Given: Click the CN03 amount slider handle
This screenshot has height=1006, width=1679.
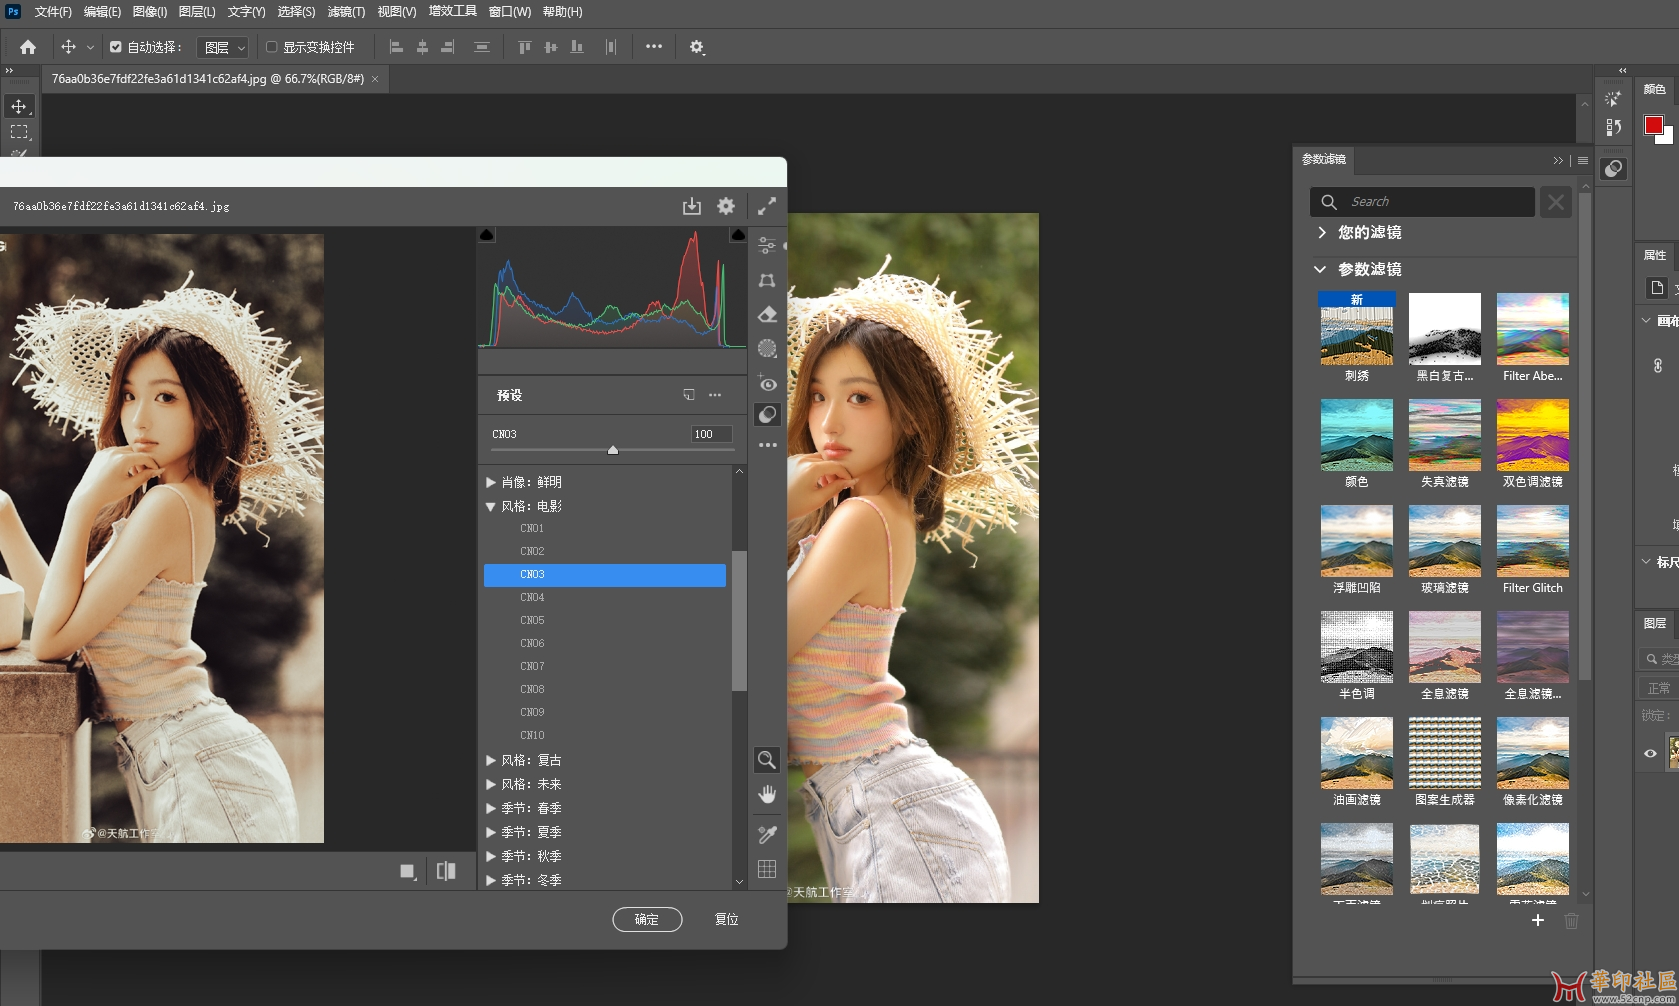Looking at the screenshot, I should tap(613, 451).
